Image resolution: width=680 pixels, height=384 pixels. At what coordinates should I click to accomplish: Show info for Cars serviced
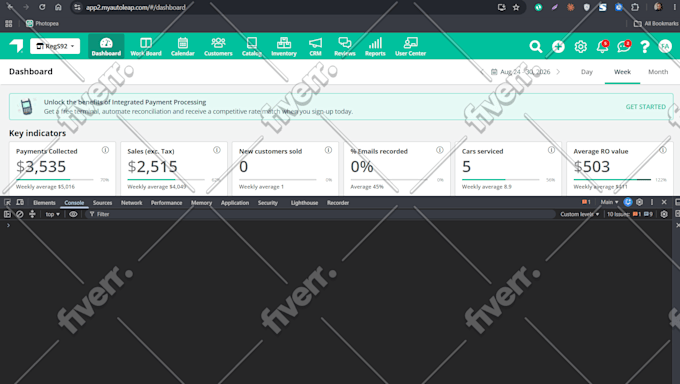pyautogui.click(x=551, y=150)
